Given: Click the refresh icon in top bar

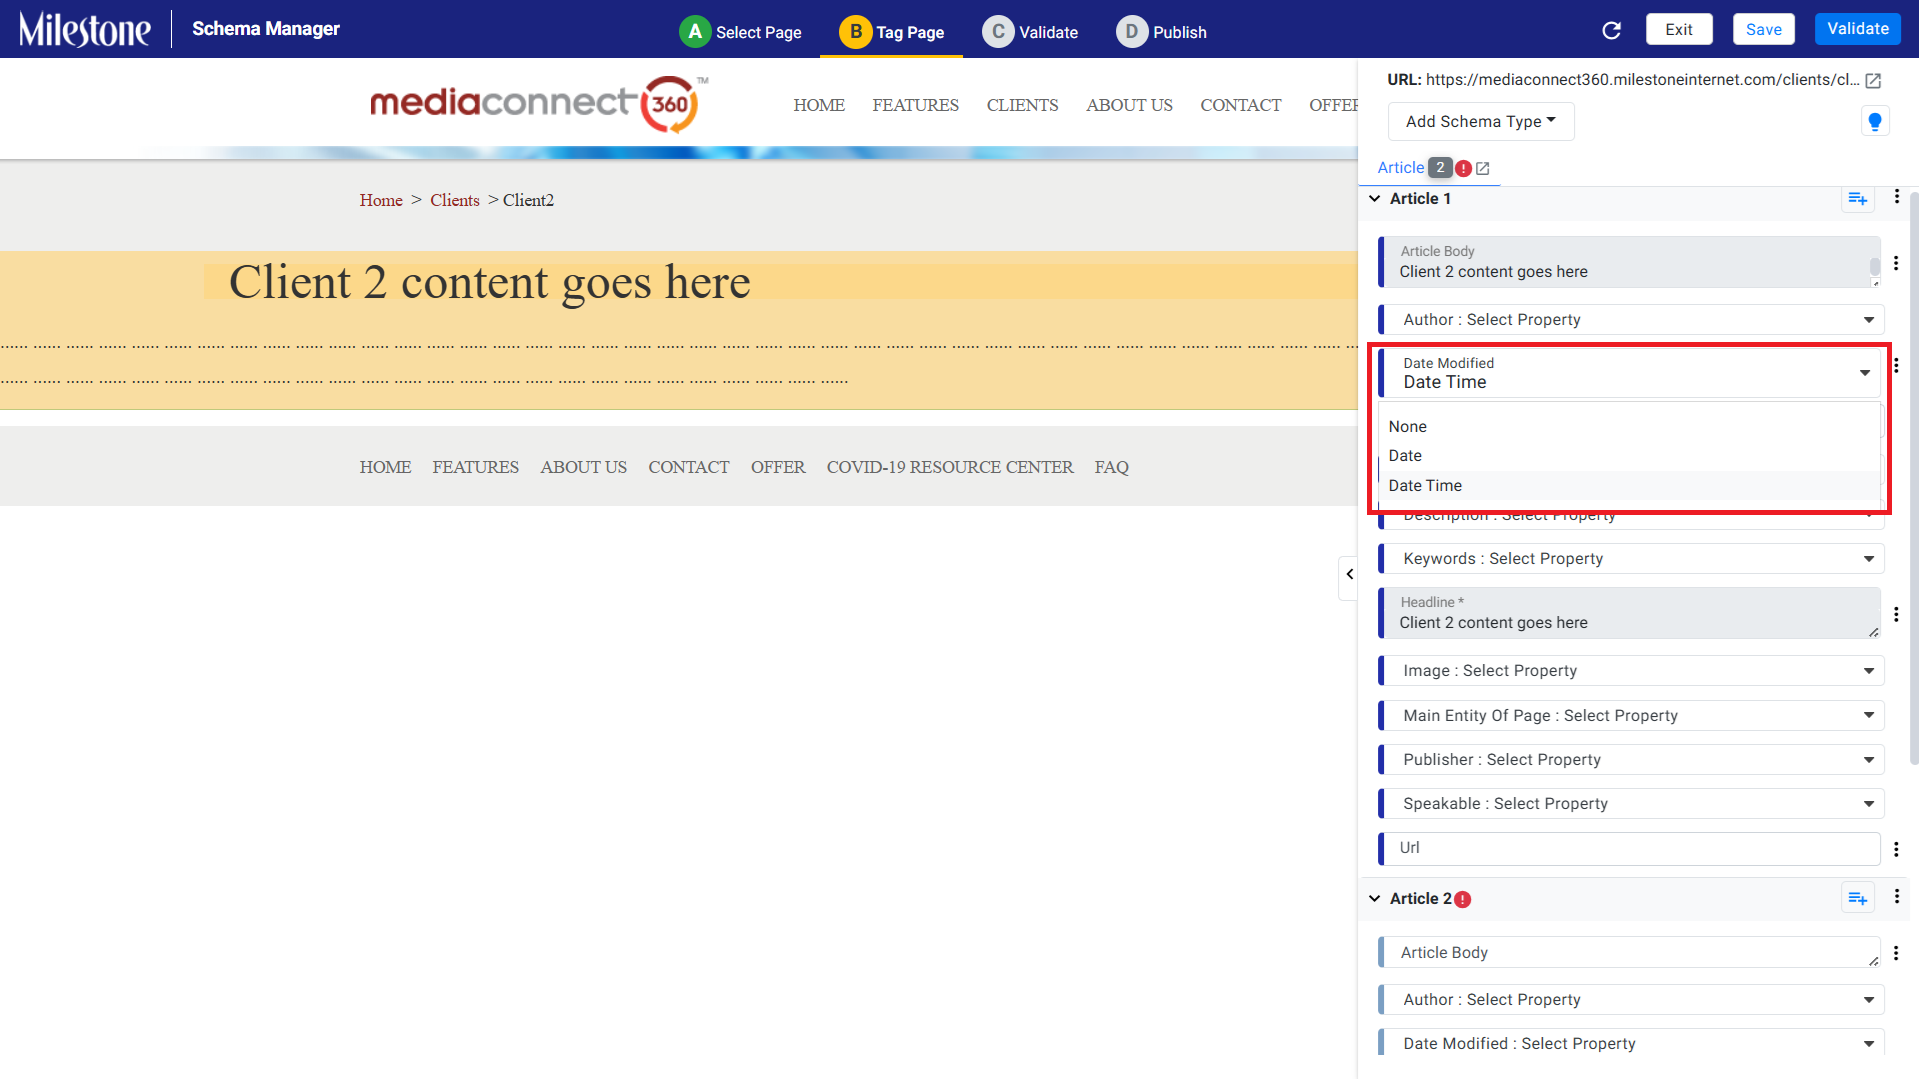Looking at the screenshot, I should click(x=1611, y=30).
